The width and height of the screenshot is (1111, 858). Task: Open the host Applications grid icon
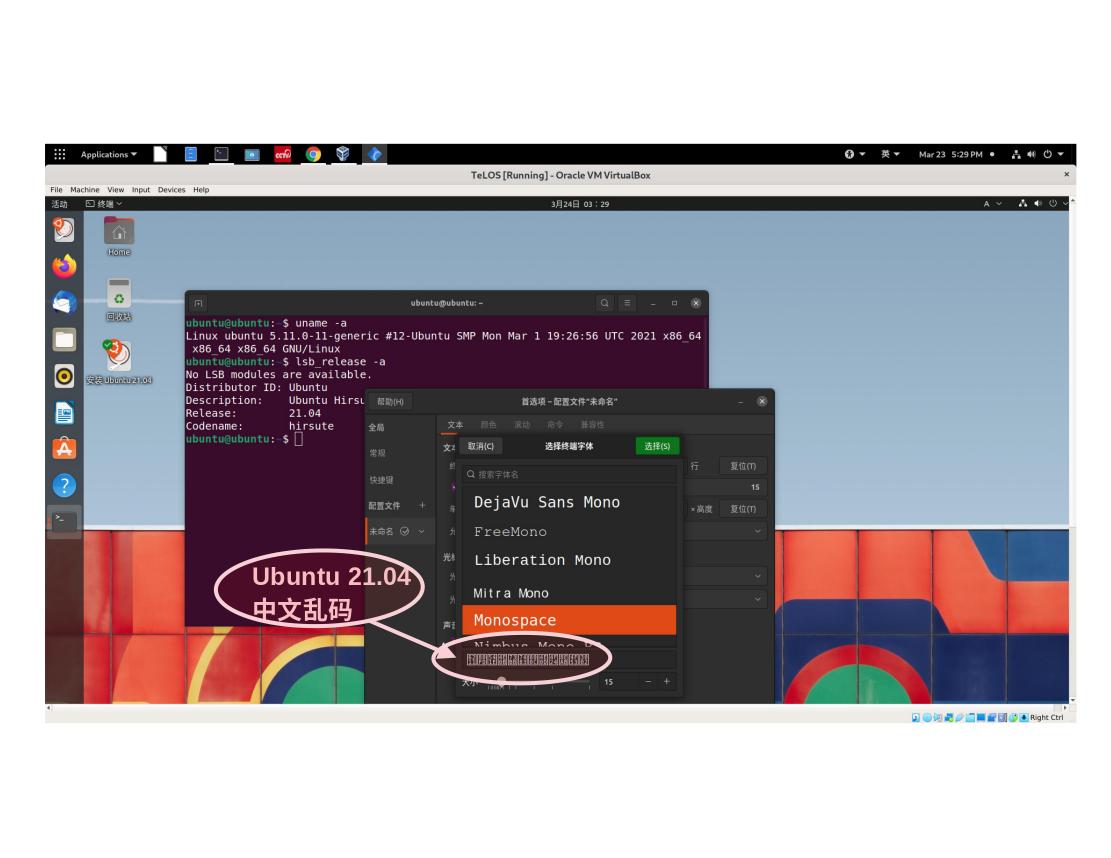point(60,154)
